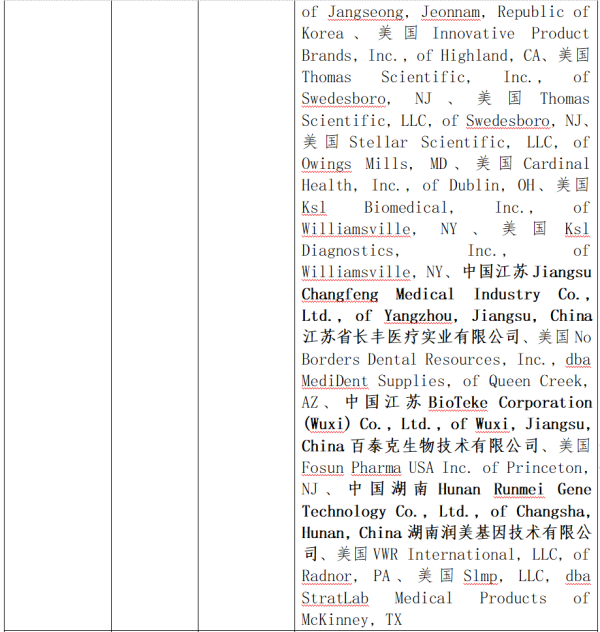Select the word "Cardinal"
The image size is (600, 632).
pos(556,164)
